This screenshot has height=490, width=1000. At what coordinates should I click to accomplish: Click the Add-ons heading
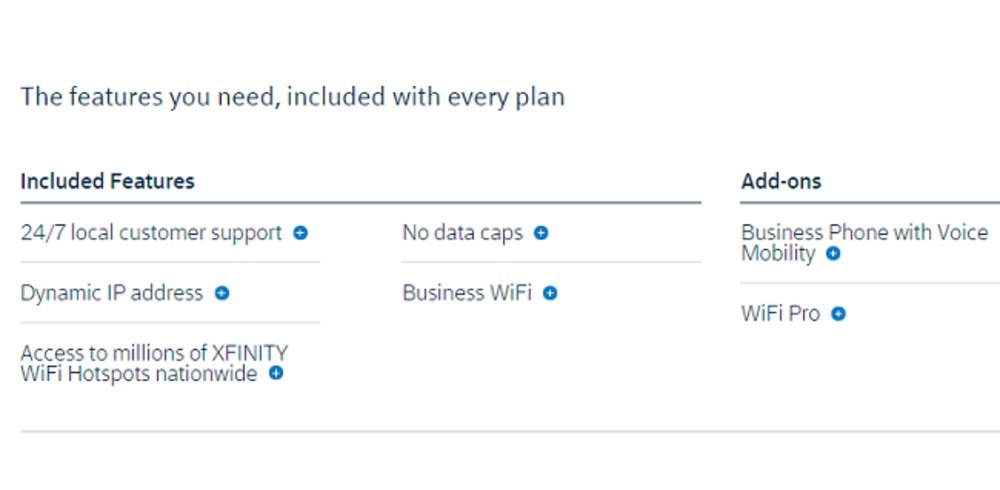781,181
